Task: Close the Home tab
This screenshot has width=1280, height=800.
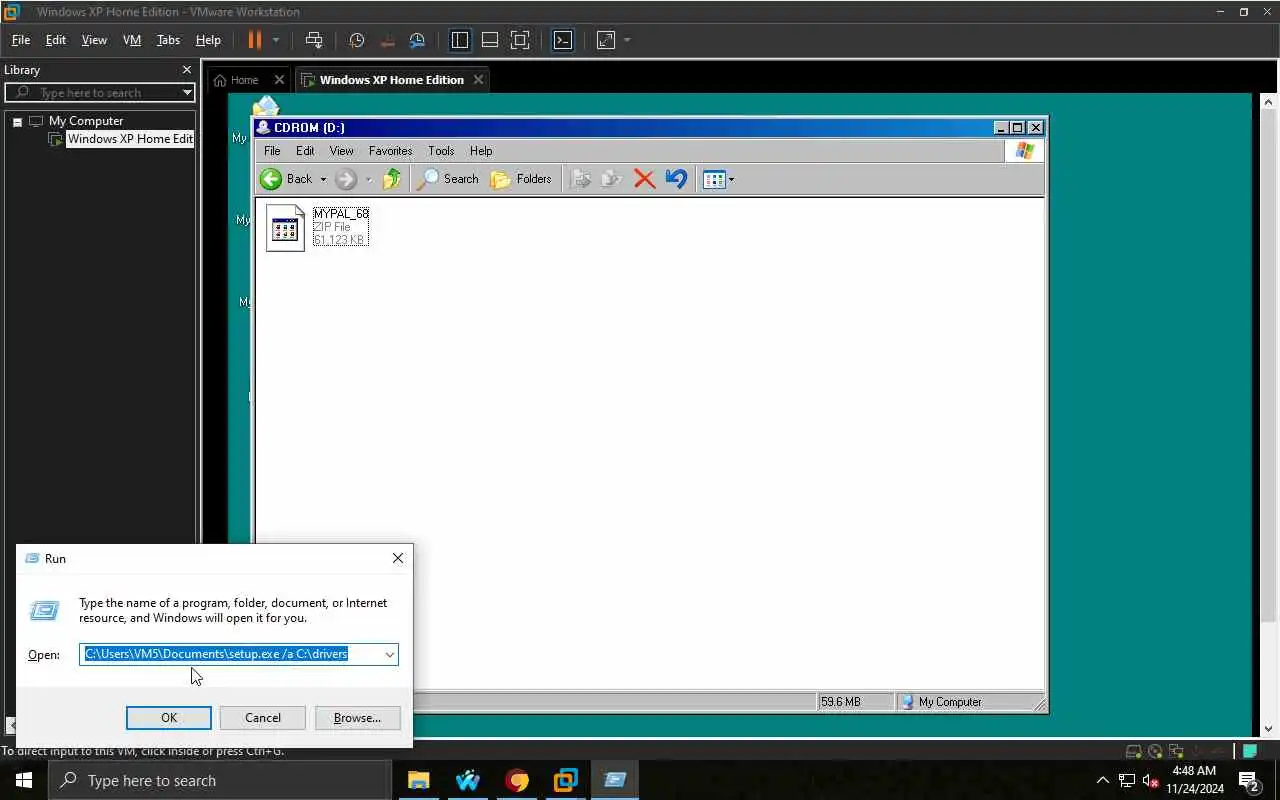Action: click(x=279, y=80)
